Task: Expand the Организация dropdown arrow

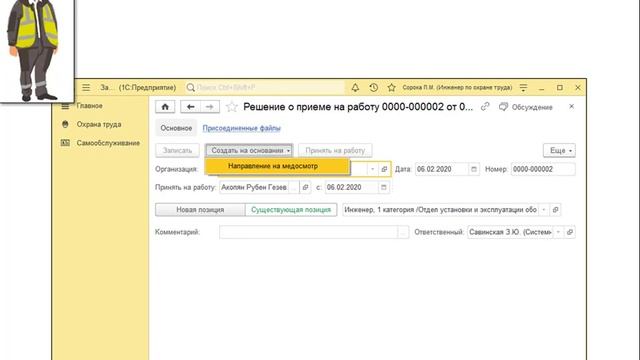Action: pos(372,169)
